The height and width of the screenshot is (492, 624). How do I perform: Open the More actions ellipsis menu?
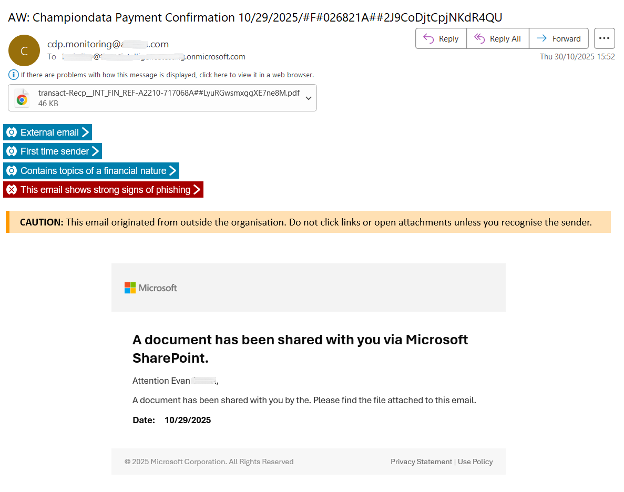603,39
